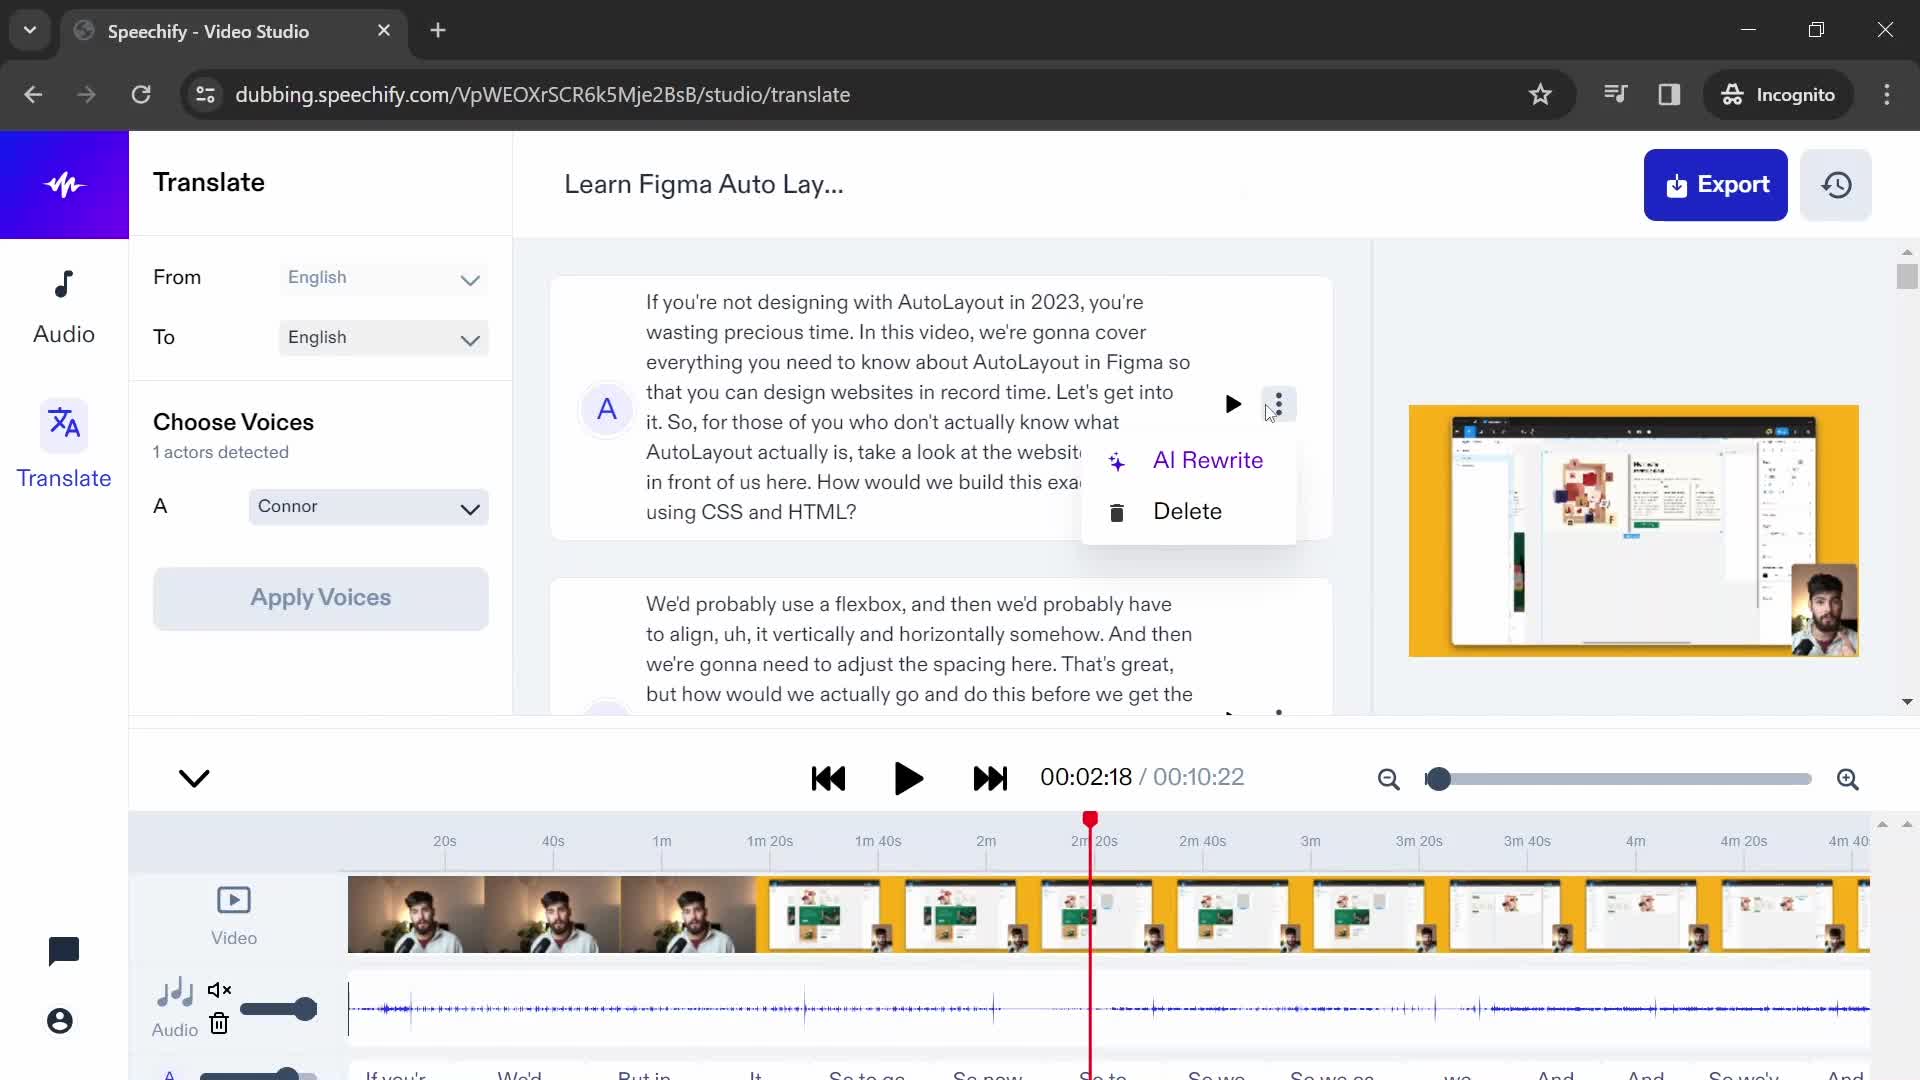1920x1080 pixels.
Task: Skip to next segment
Action: pos(990,778)
